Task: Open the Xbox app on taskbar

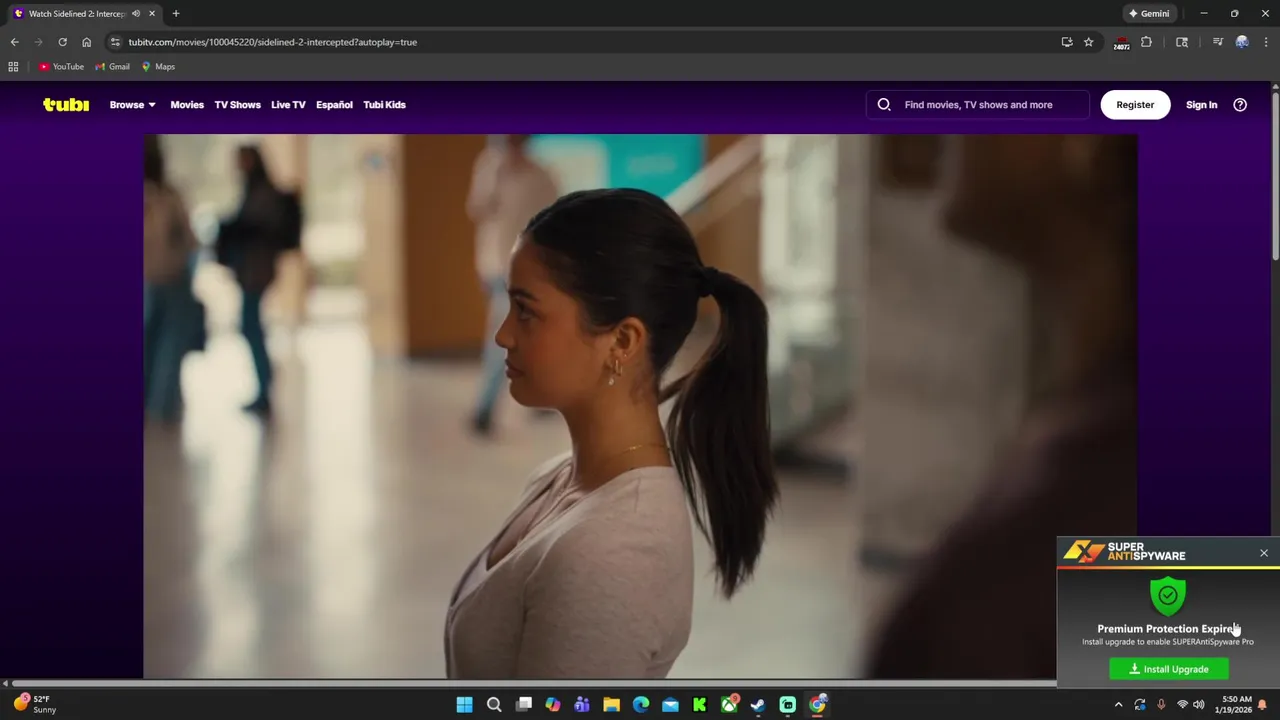Action: (x=729, y=705)
